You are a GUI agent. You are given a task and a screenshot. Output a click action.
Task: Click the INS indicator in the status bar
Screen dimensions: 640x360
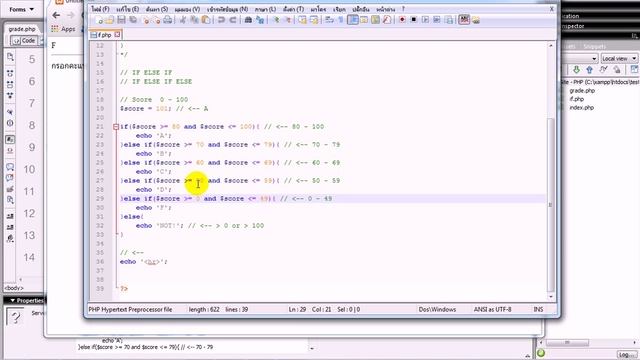click(x=538, y=309)
